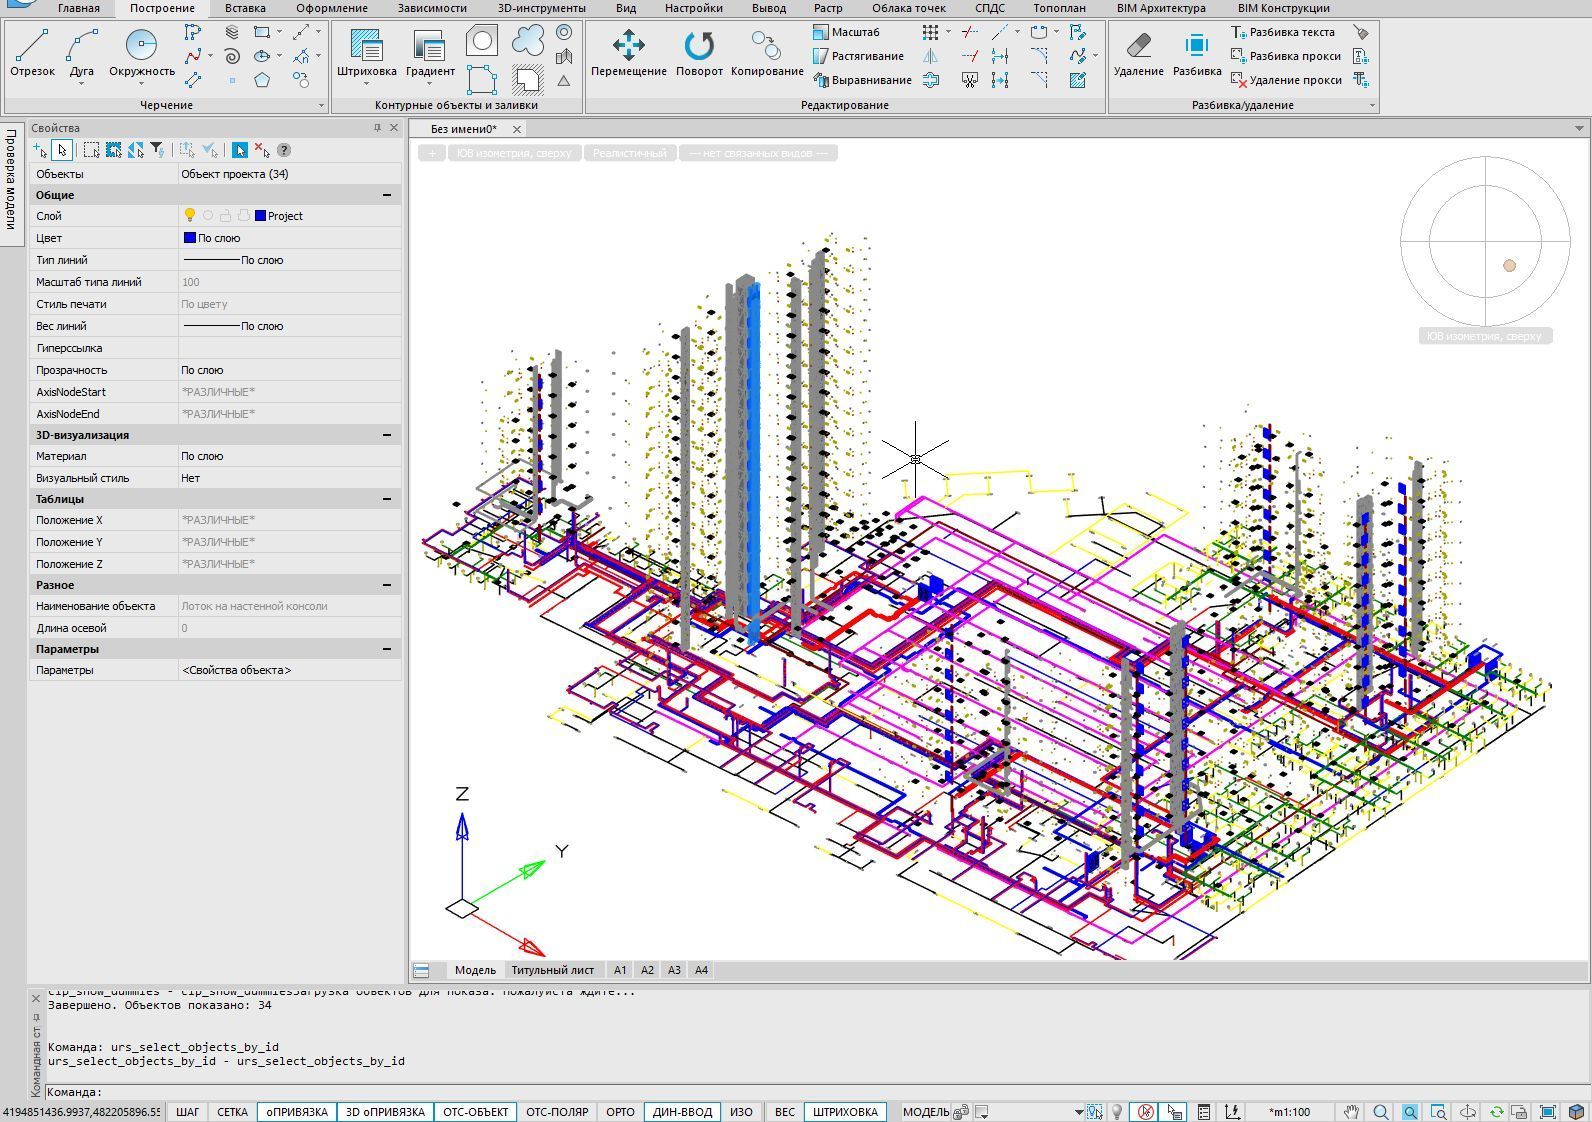Click the Реалистичный visual style label
This screenshot has width=1592, height=1122.
pos(629,153)
